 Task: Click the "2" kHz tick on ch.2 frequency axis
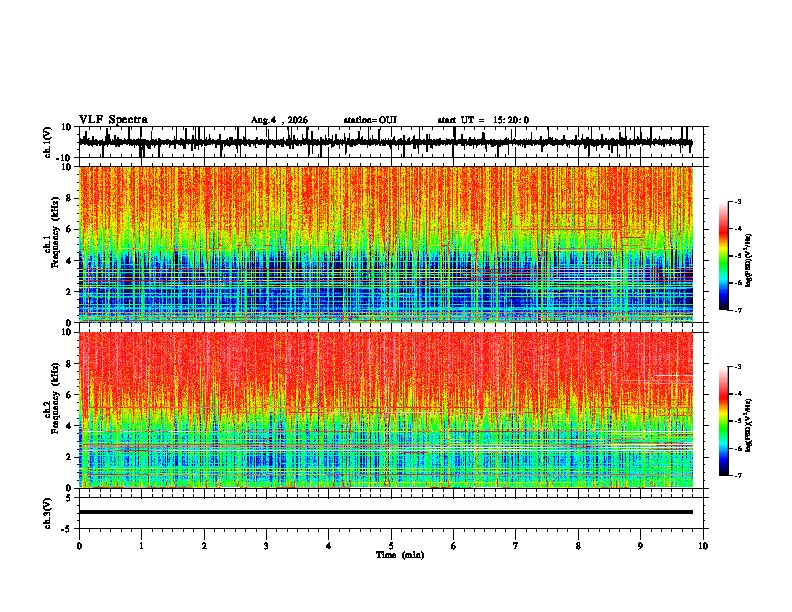[70, 457]
